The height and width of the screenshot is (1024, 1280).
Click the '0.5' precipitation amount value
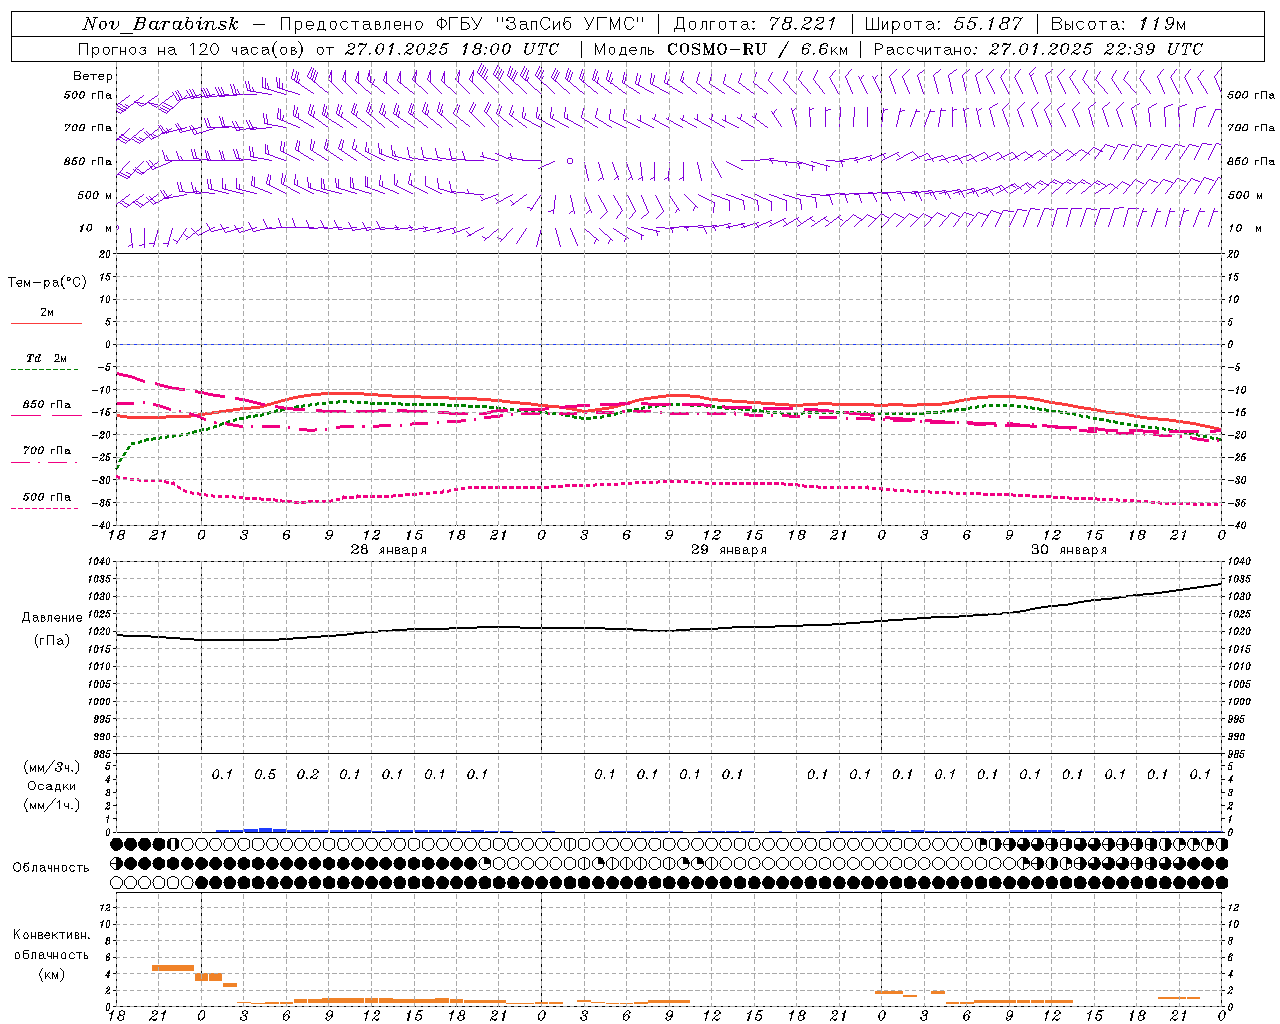tap(265, 775)
